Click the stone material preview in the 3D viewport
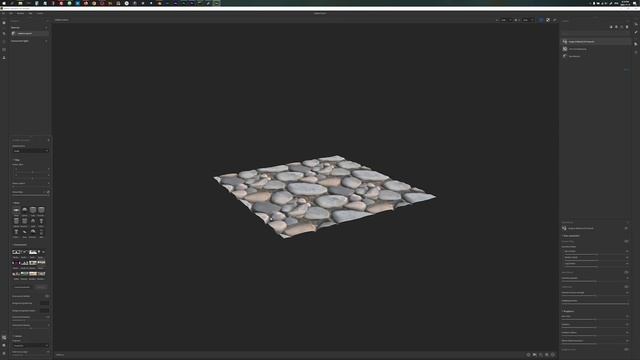This screenshot has height=360, width=640. click(x=324, y=196)
